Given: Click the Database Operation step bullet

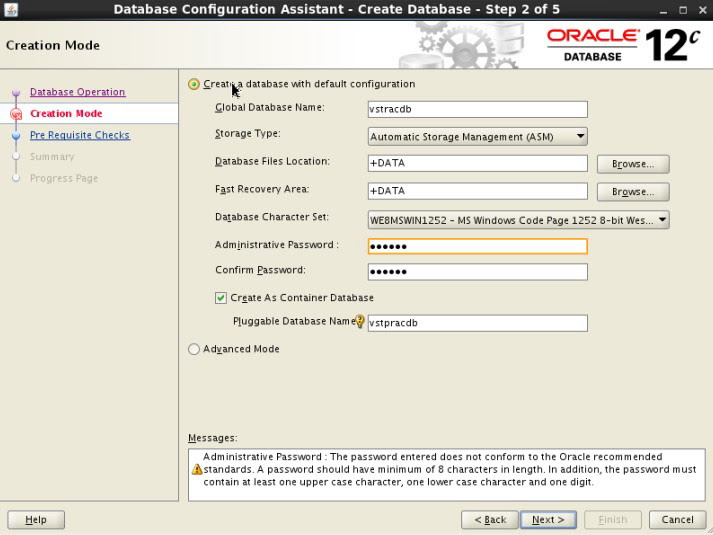Looking at the screenshot, I should coord(16,93).
